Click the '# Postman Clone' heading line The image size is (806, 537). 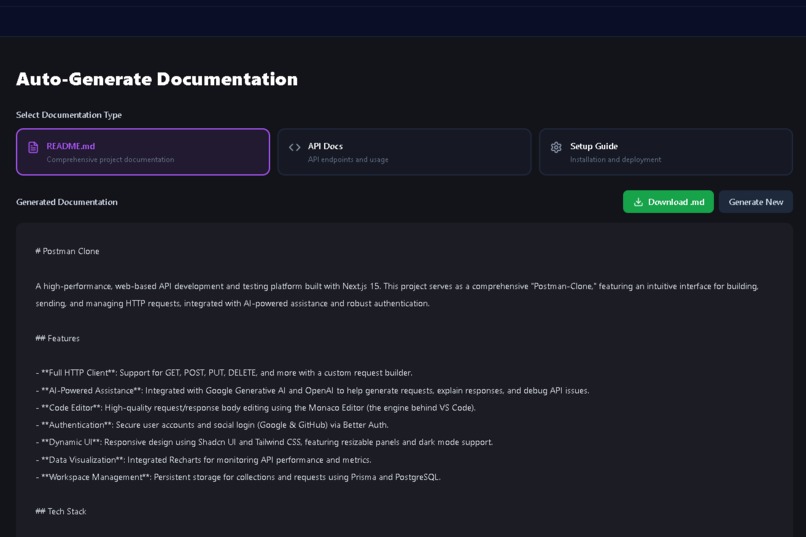coord(67,251)
